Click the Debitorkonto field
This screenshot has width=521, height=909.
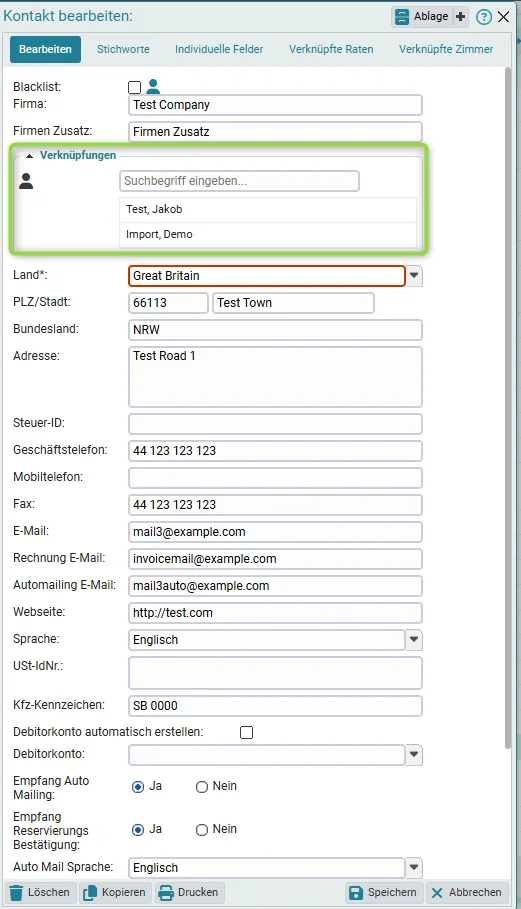pos(267,755)
